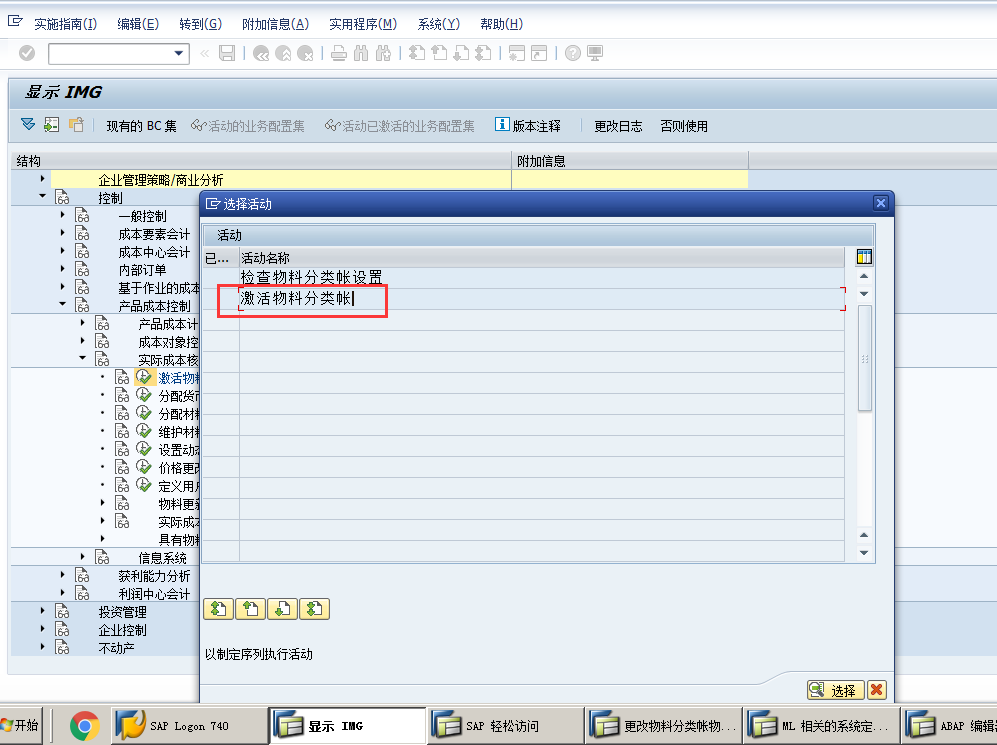Click the first green execute icon in dialog

coord(218,608)
